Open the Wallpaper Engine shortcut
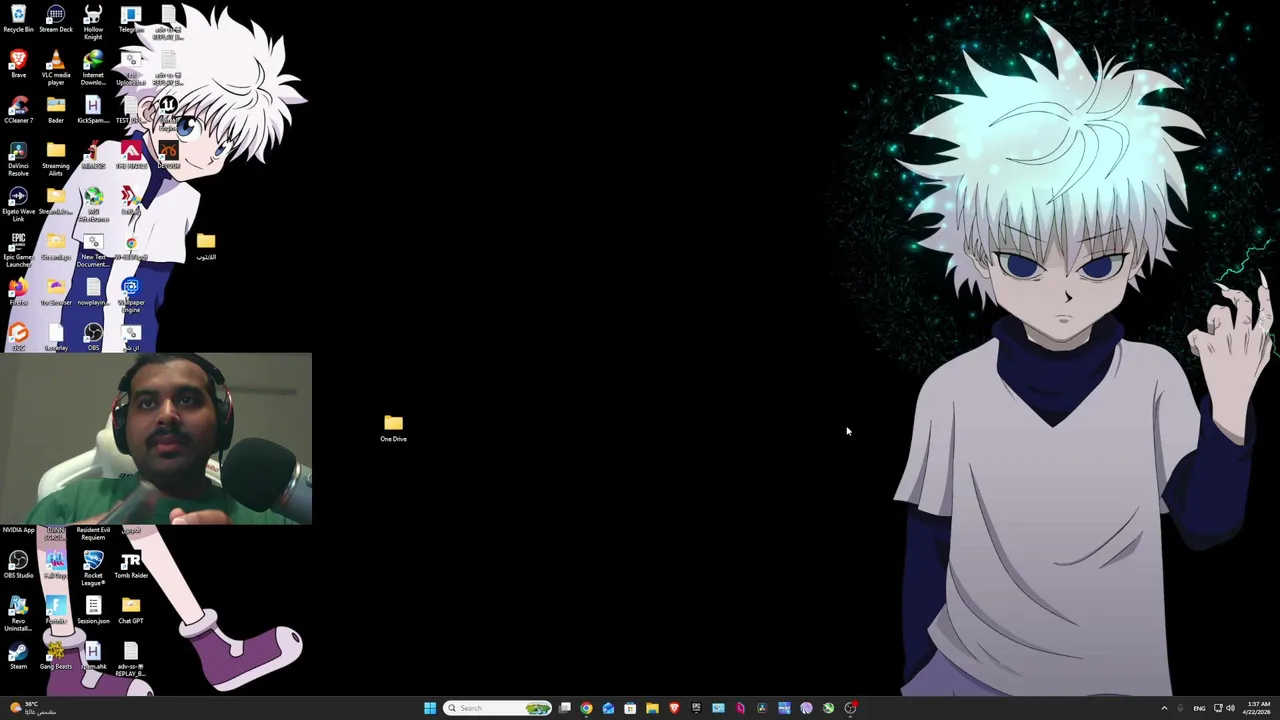 click(131, 295)
